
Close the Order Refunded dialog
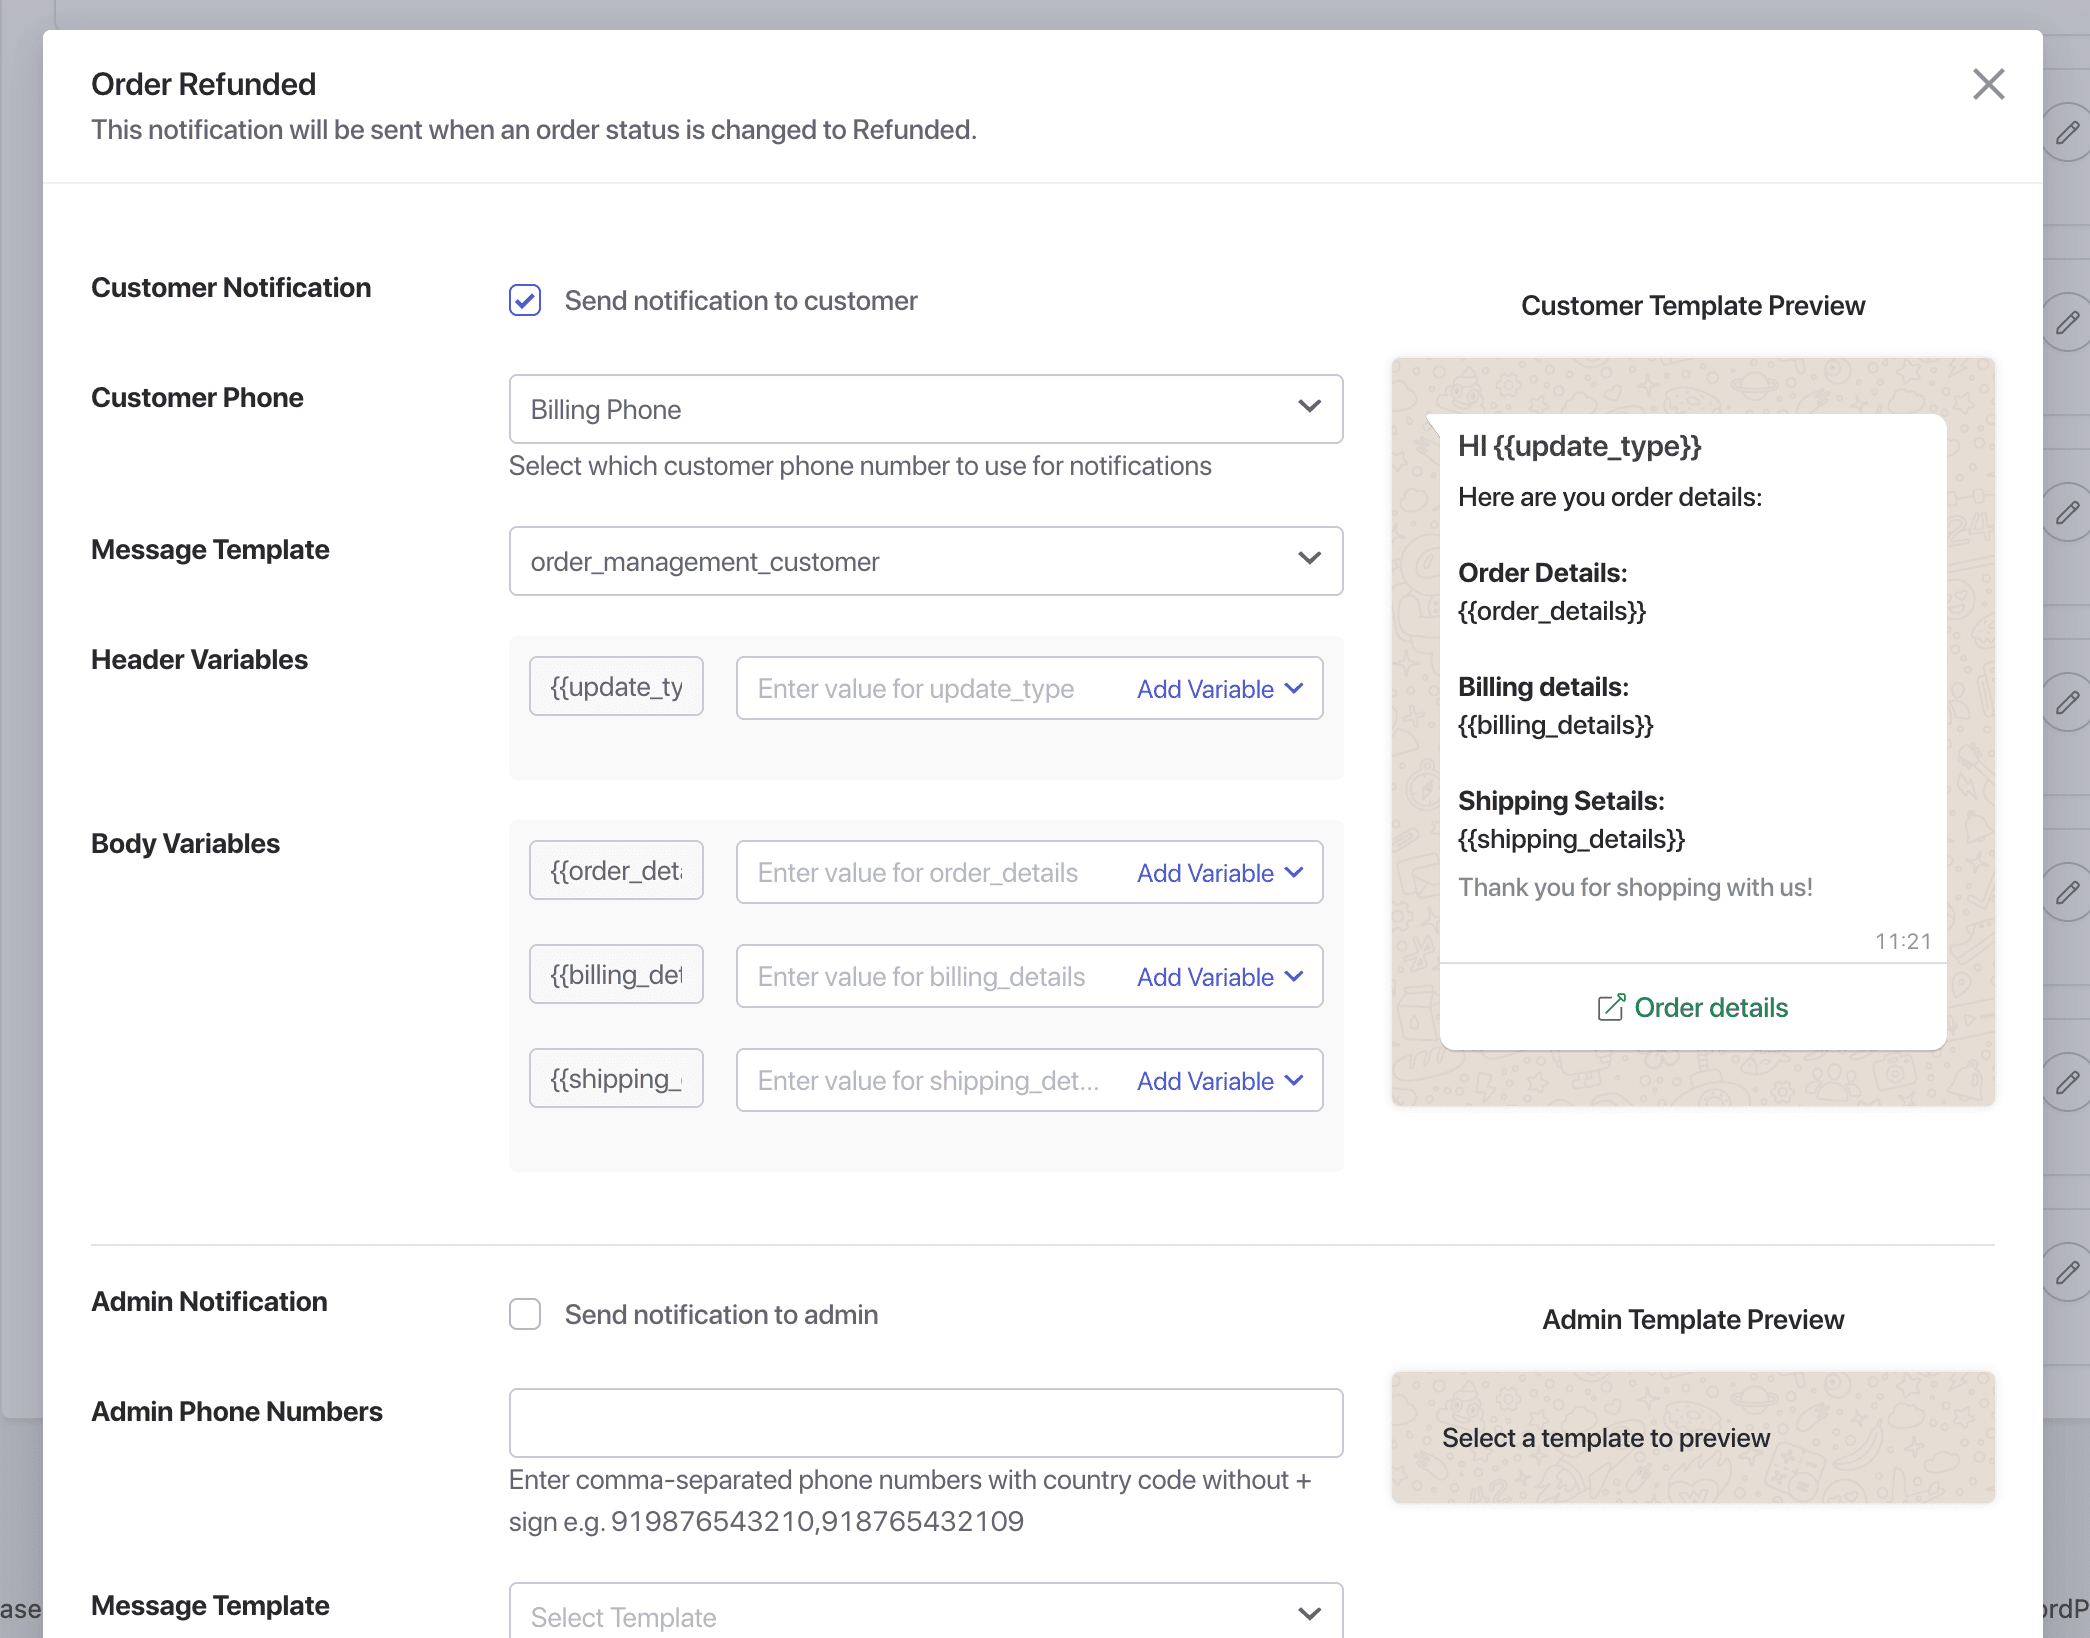click(1989, 84)
